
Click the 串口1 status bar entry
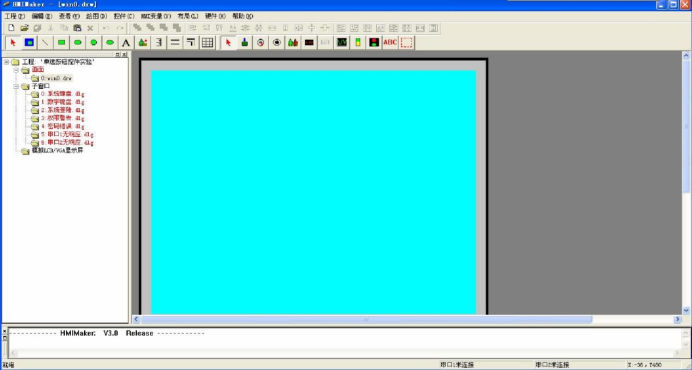point(457,365)
